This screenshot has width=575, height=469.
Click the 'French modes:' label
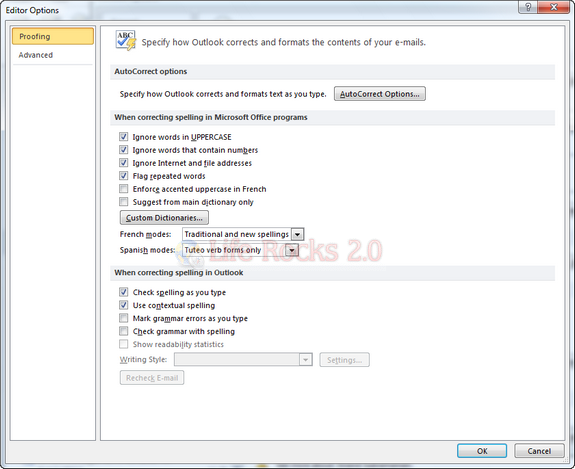(x=145, y=234)
